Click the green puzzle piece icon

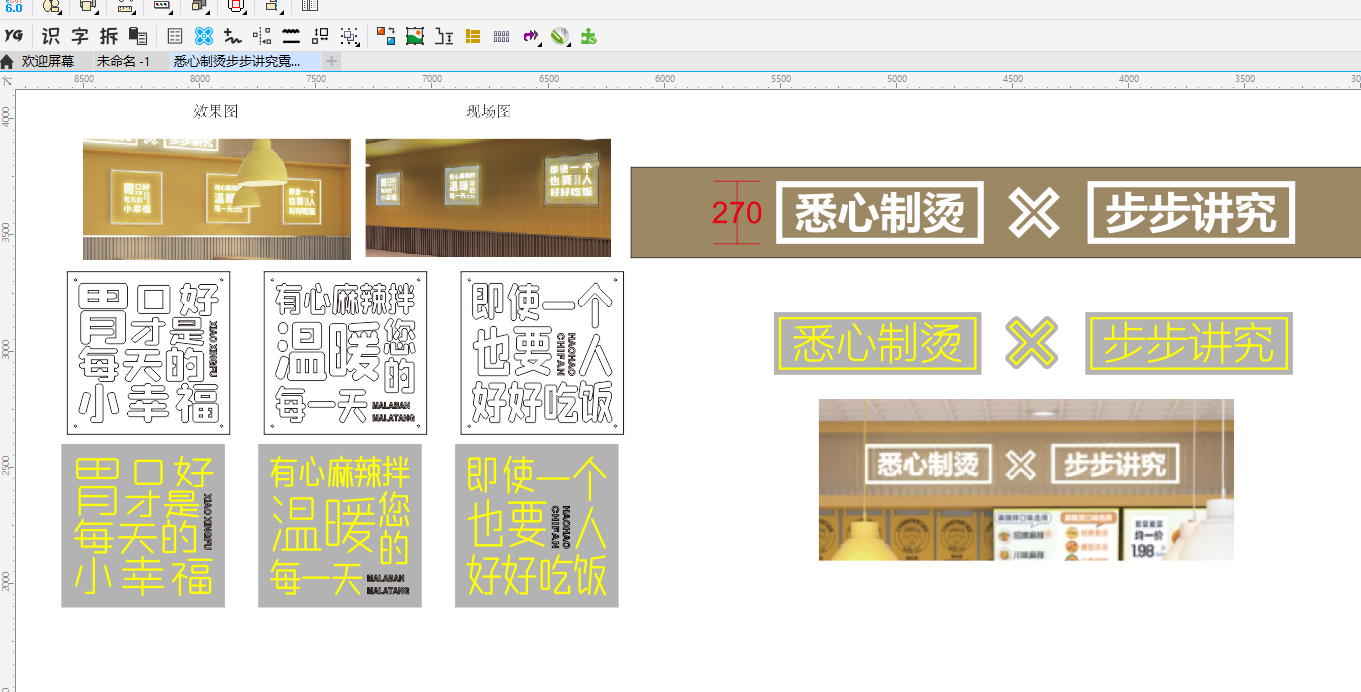589,36
